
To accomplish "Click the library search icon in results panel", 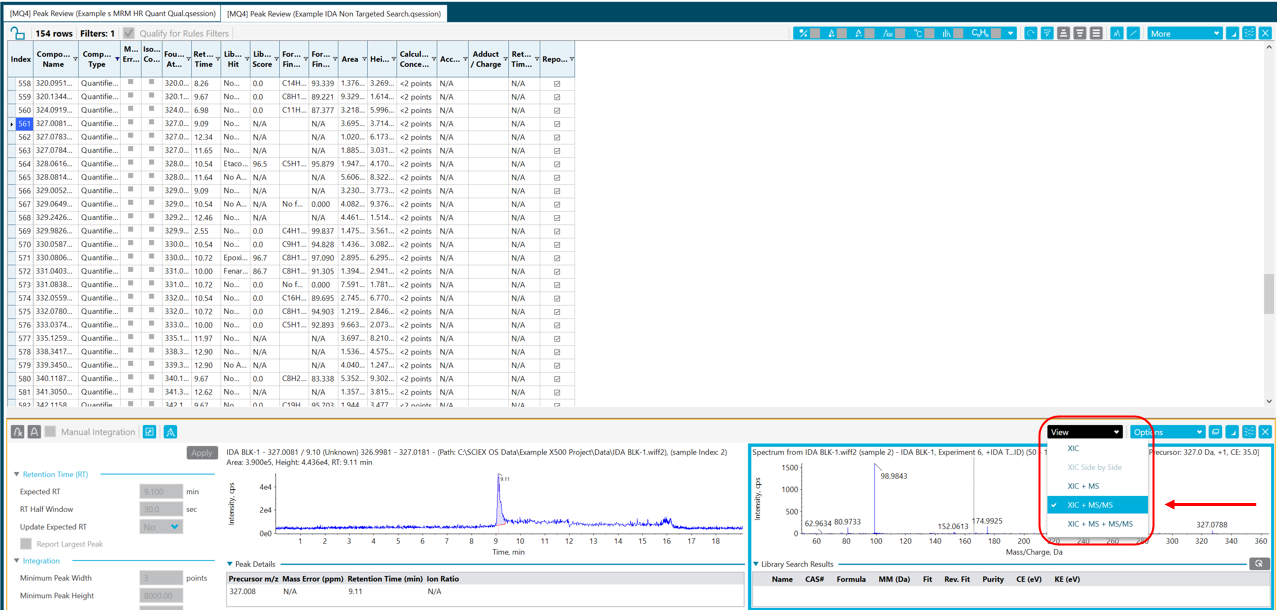I will (x=1259, y=564).
